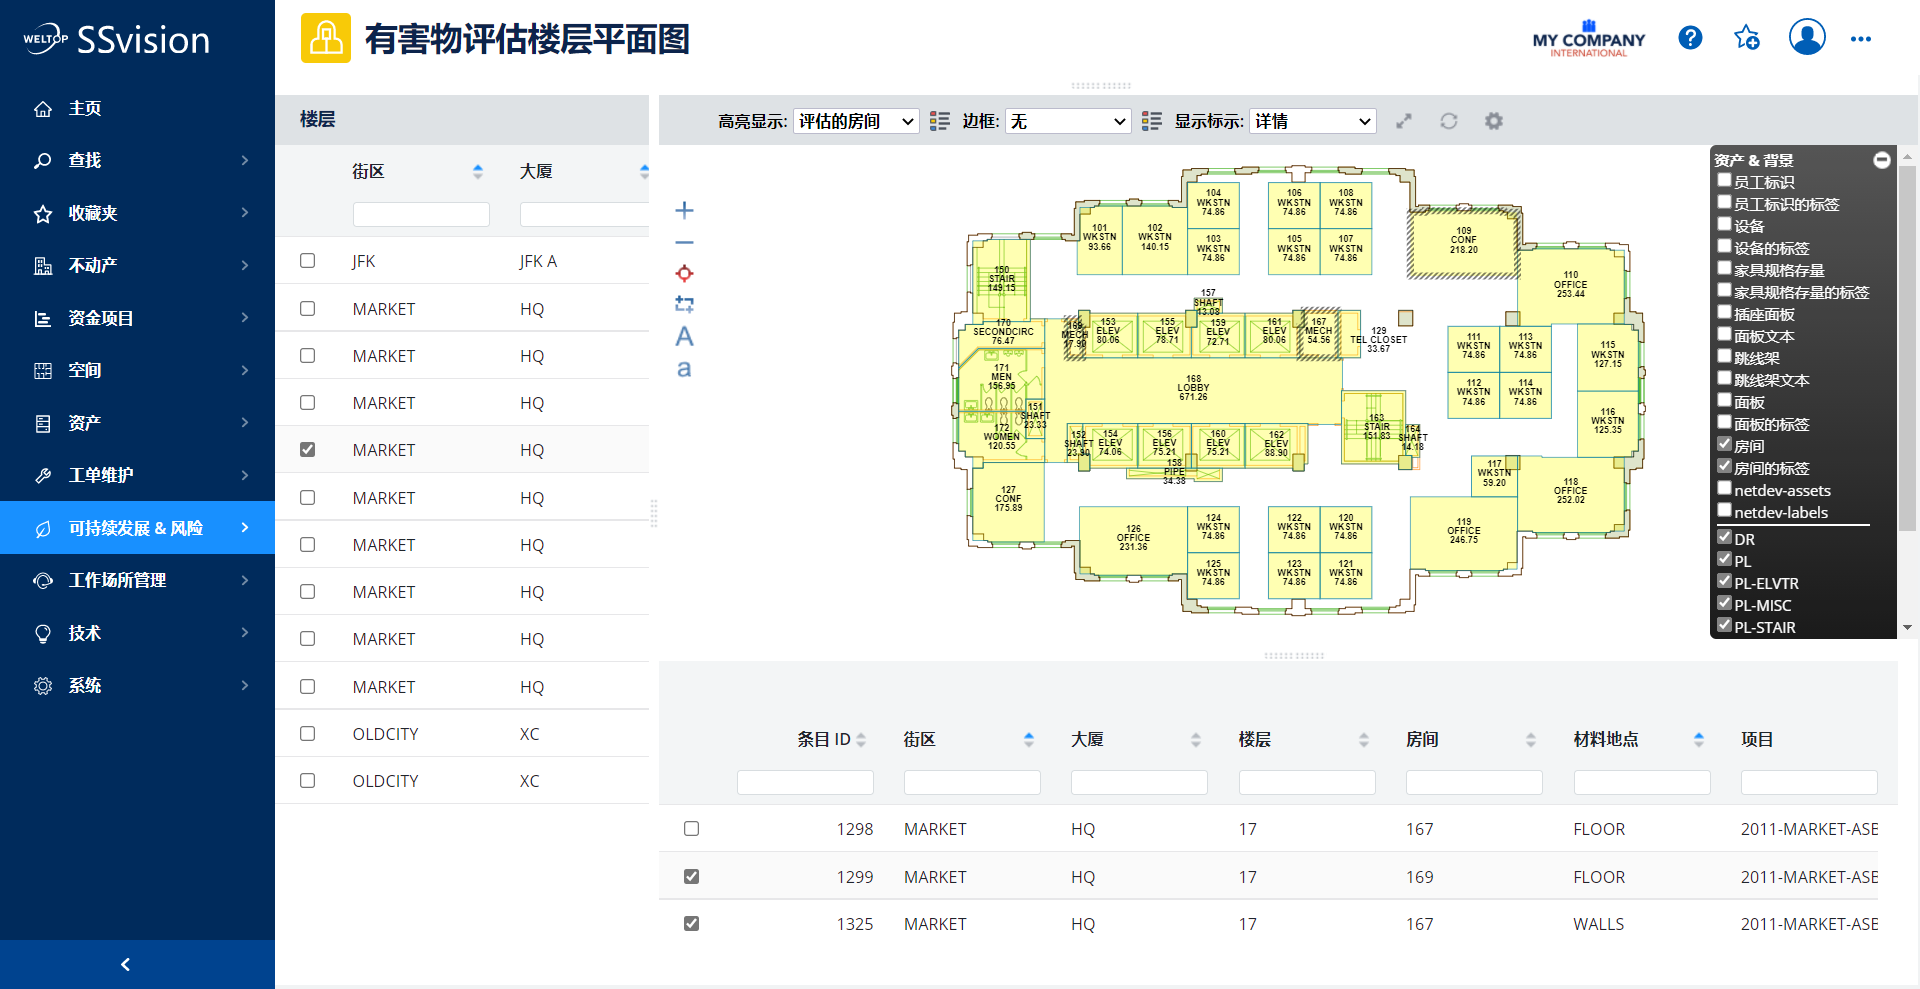The image size is (1920, 989).
Task: Sort table by 材料地点 column header
Action: 1606,739
